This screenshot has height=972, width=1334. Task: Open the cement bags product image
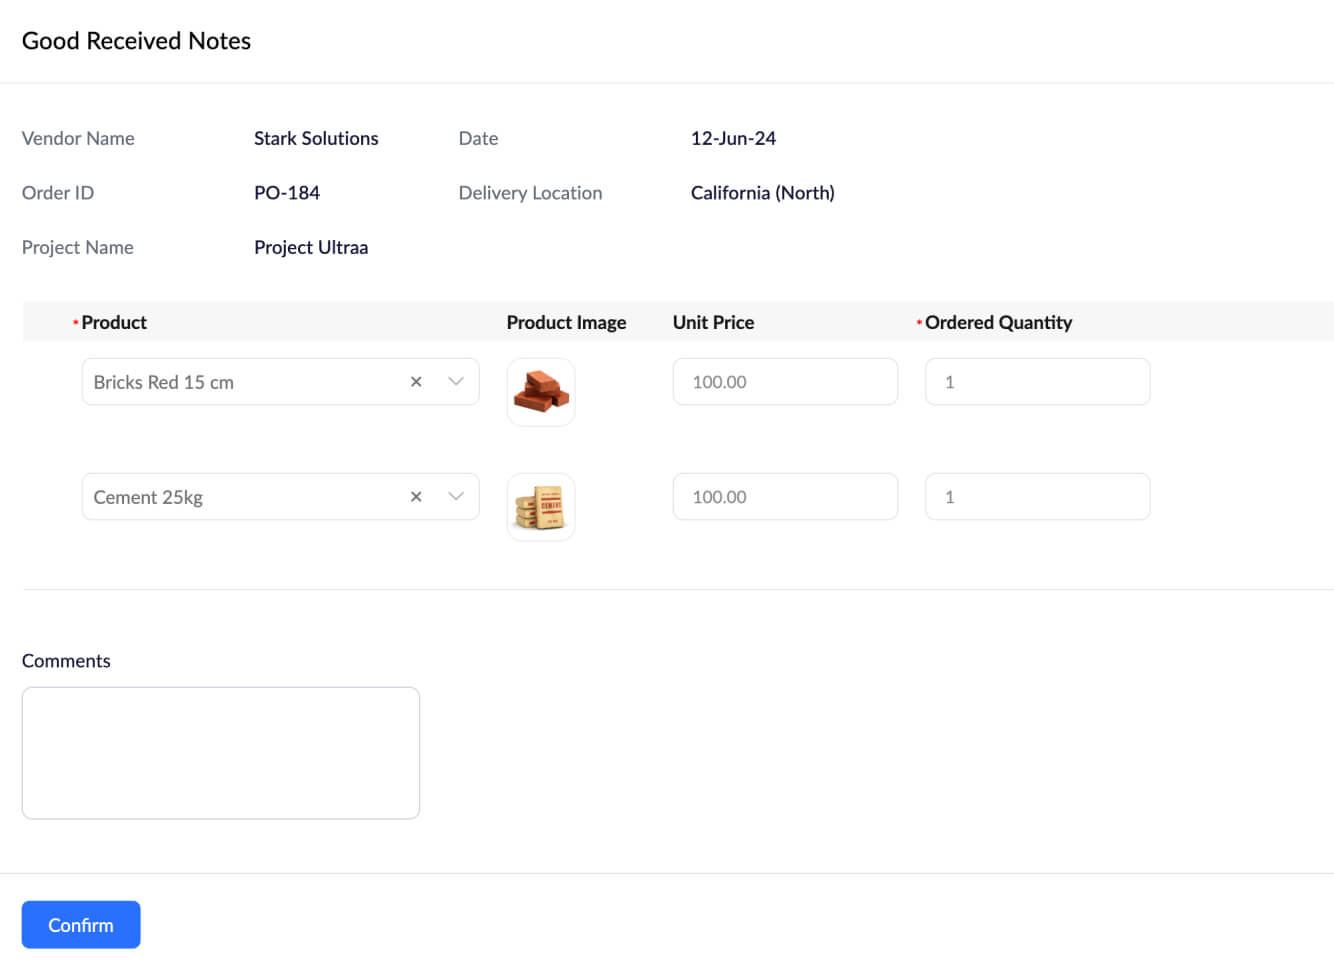541,507
